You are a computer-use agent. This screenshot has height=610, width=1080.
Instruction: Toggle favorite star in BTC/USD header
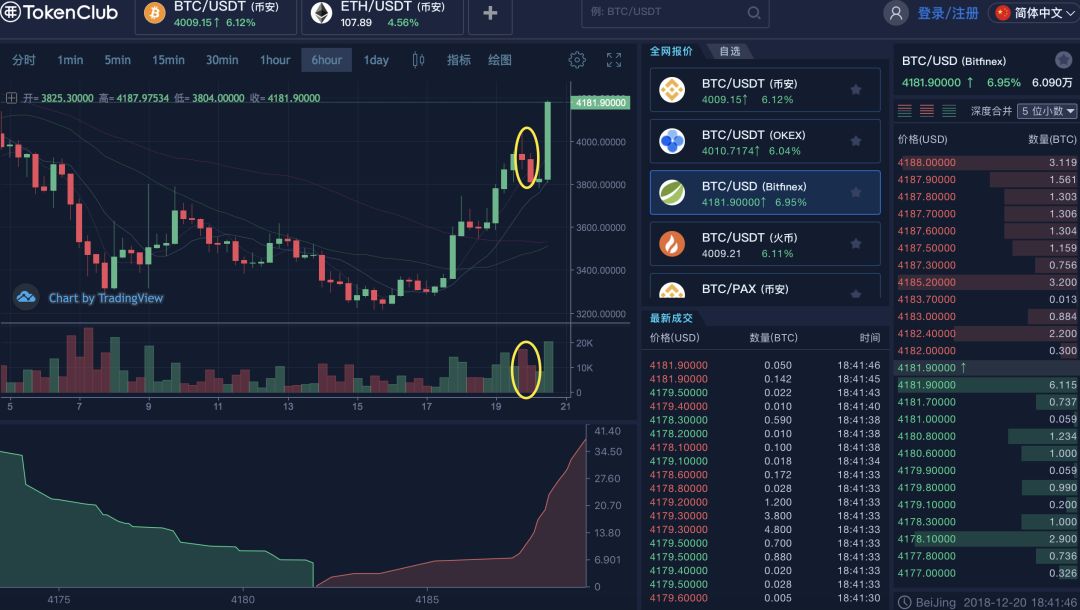click(1063, 60)
